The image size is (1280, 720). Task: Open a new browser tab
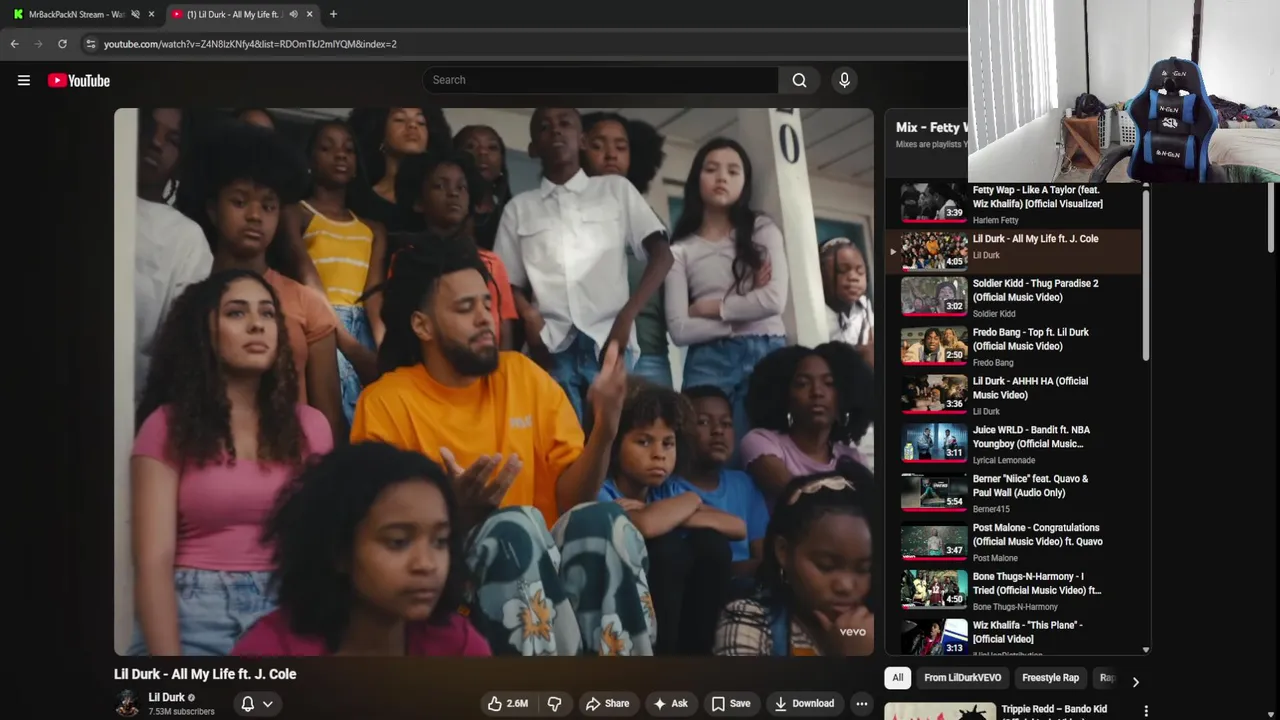click(333, 14)
